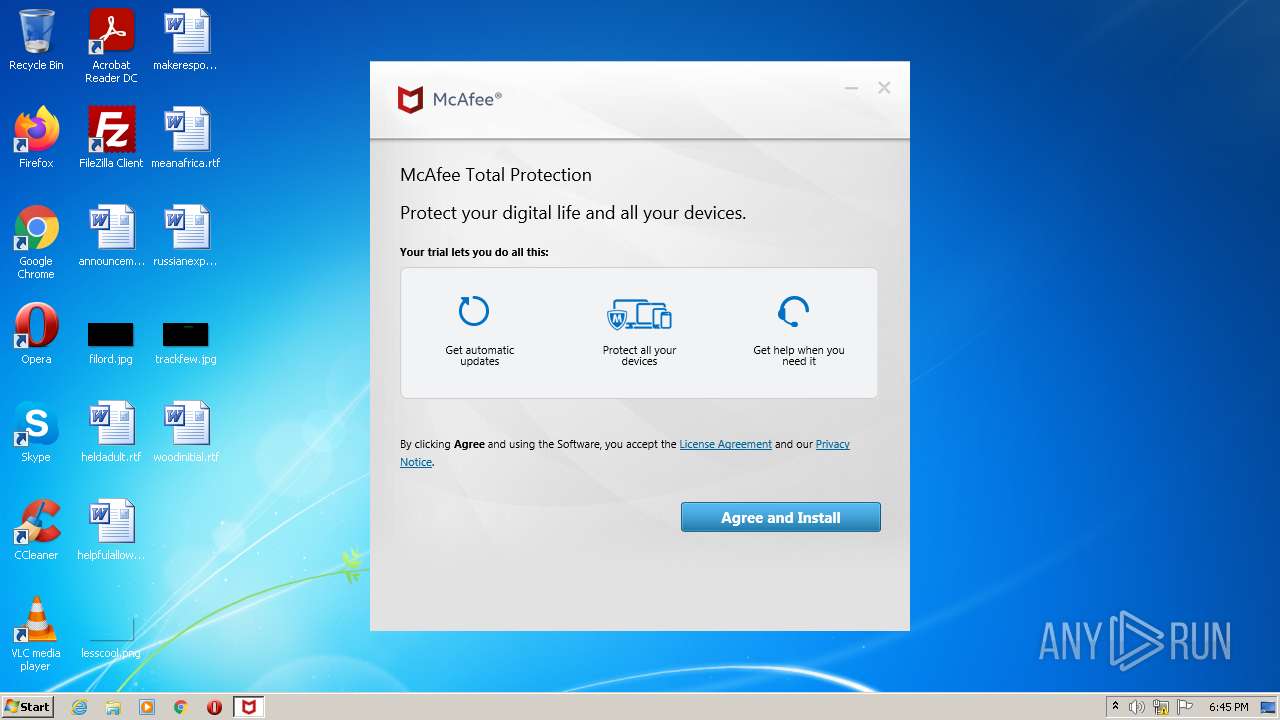Image resolution: width=1280 pixels, height=720 pixels.
Task: Select the lesscool.png file
Action: (x=111, y=637)
